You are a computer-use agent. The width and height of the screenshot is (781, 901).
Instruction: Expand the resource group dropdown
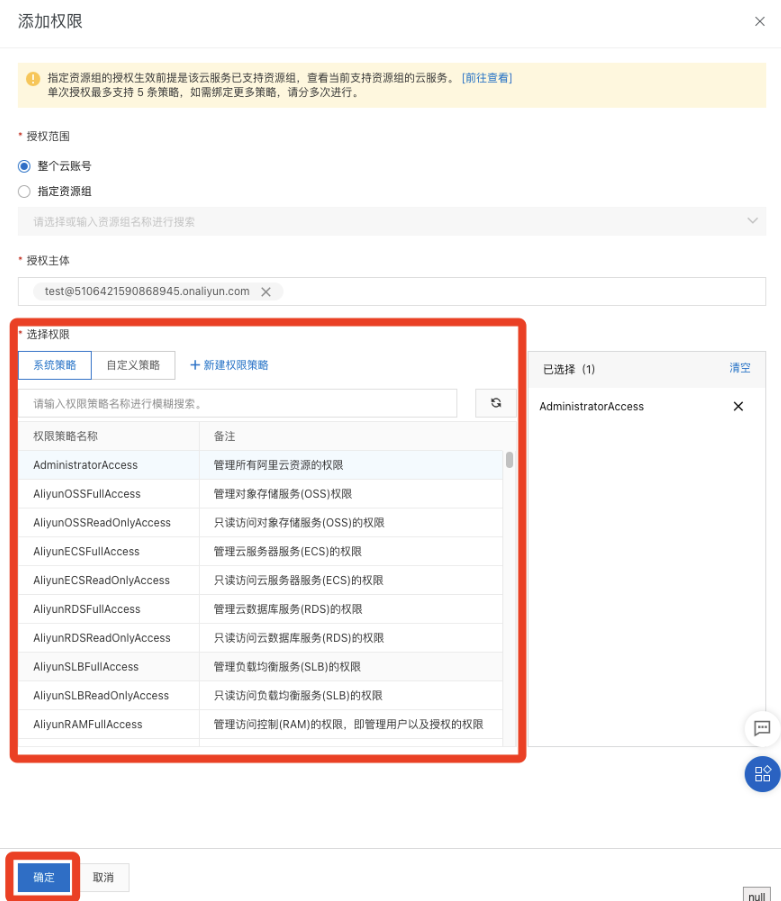(752, 221)
